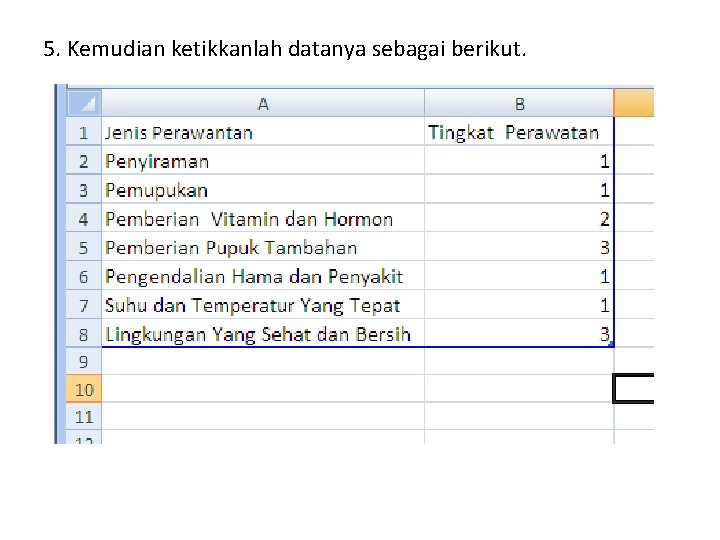
Task: Click value 3 in Lingkungan row
Action: [519, 334]
